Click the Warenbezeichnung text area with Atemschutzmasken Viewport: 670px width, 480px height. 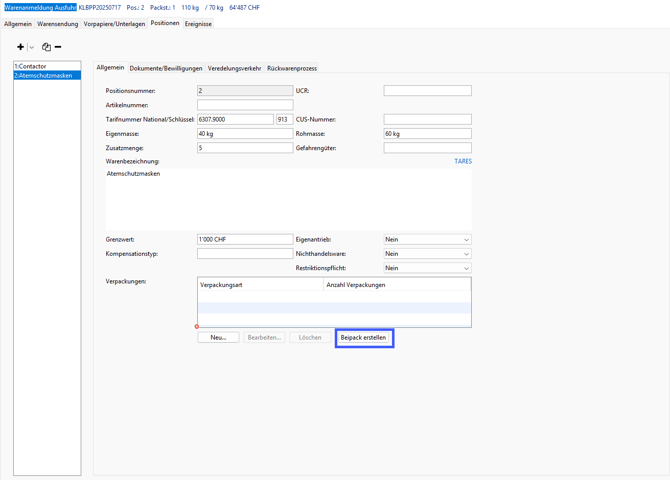(x=289, y=199)
